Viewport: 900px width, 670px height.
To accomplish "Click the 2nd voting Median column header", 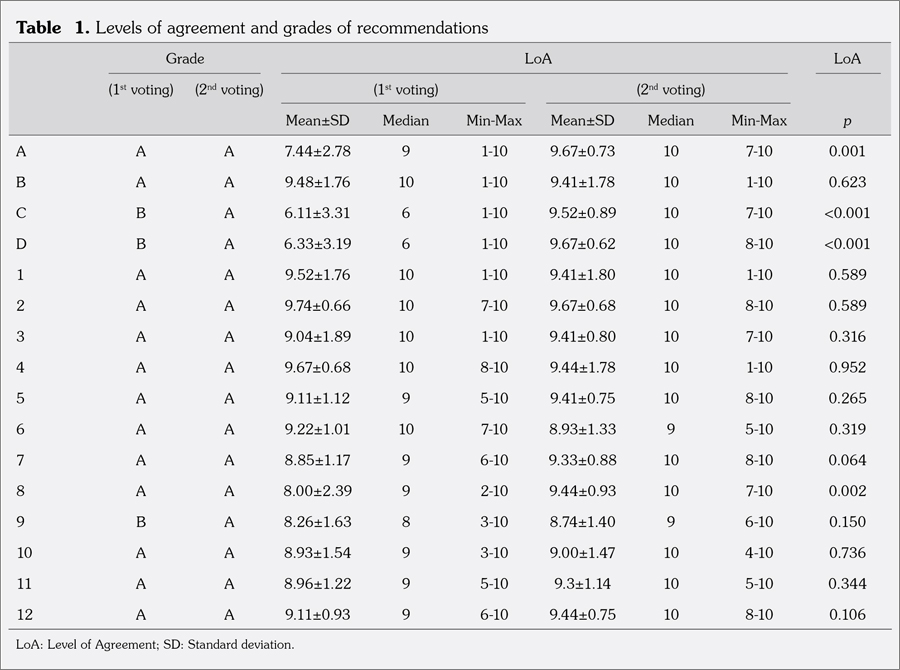I will 670,121.
